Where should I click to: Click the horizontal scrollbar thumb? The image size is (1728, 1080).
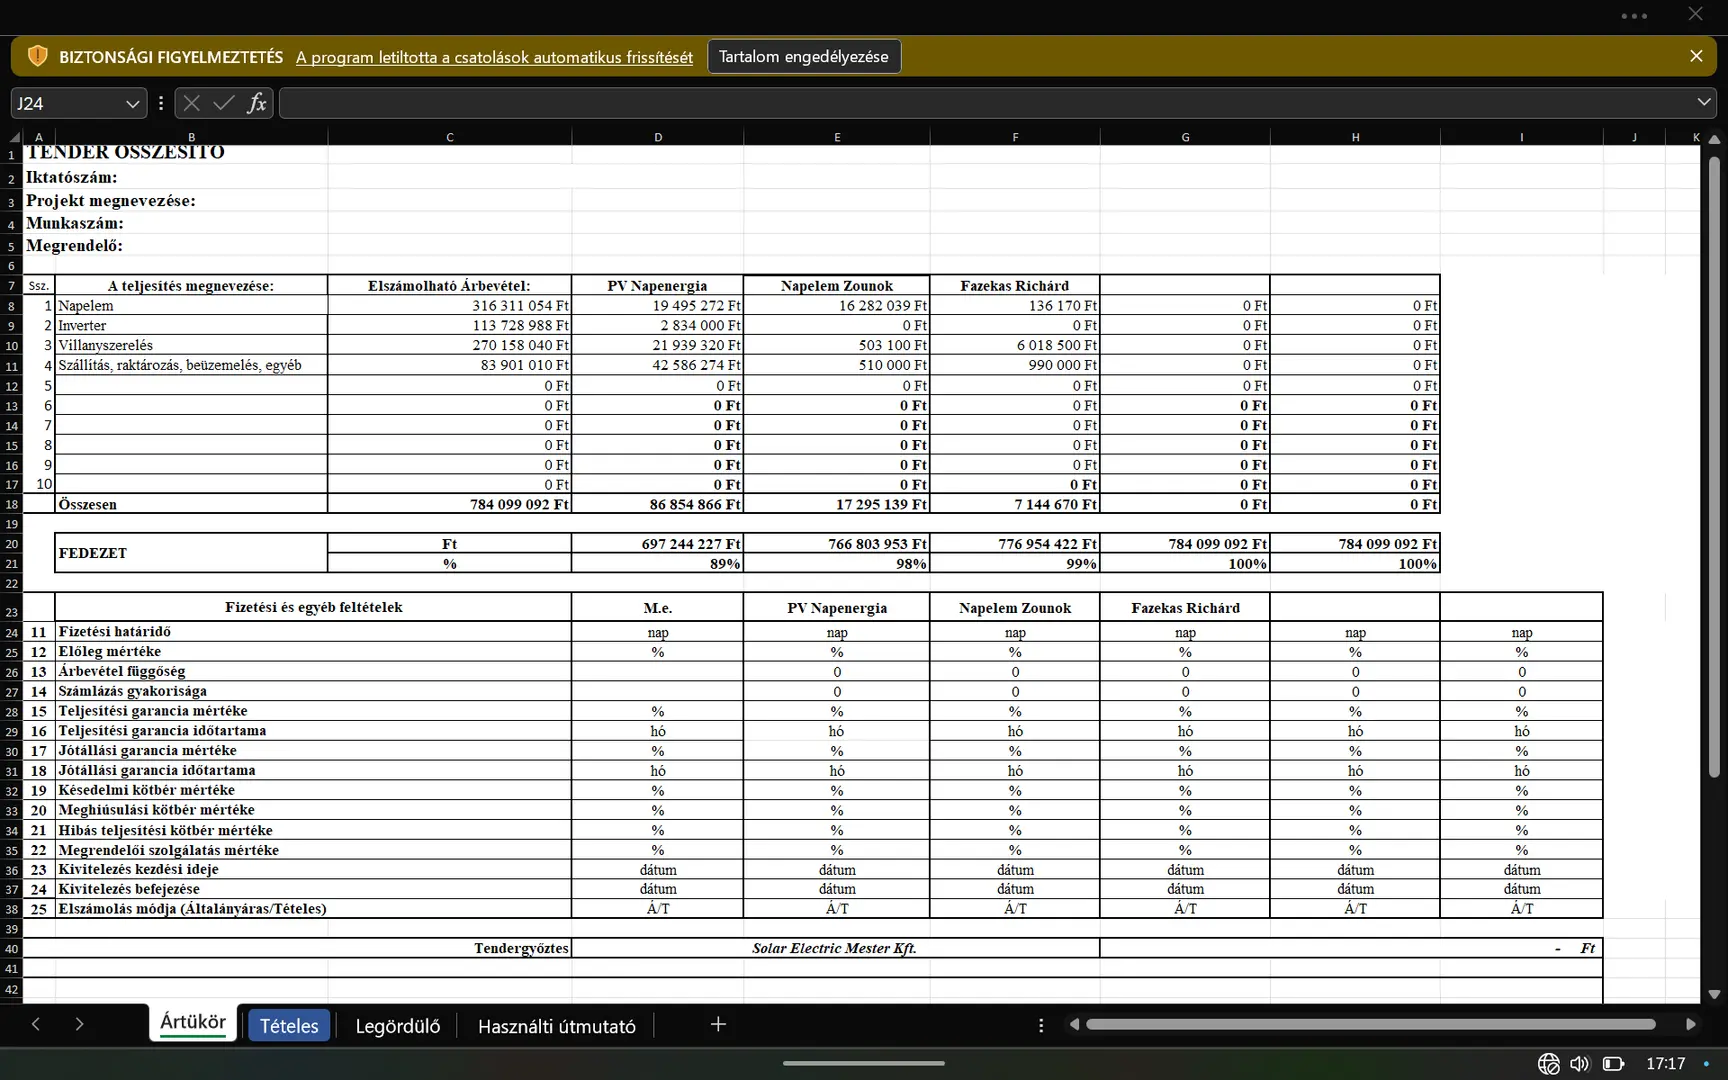(x=1370, y=1024)
